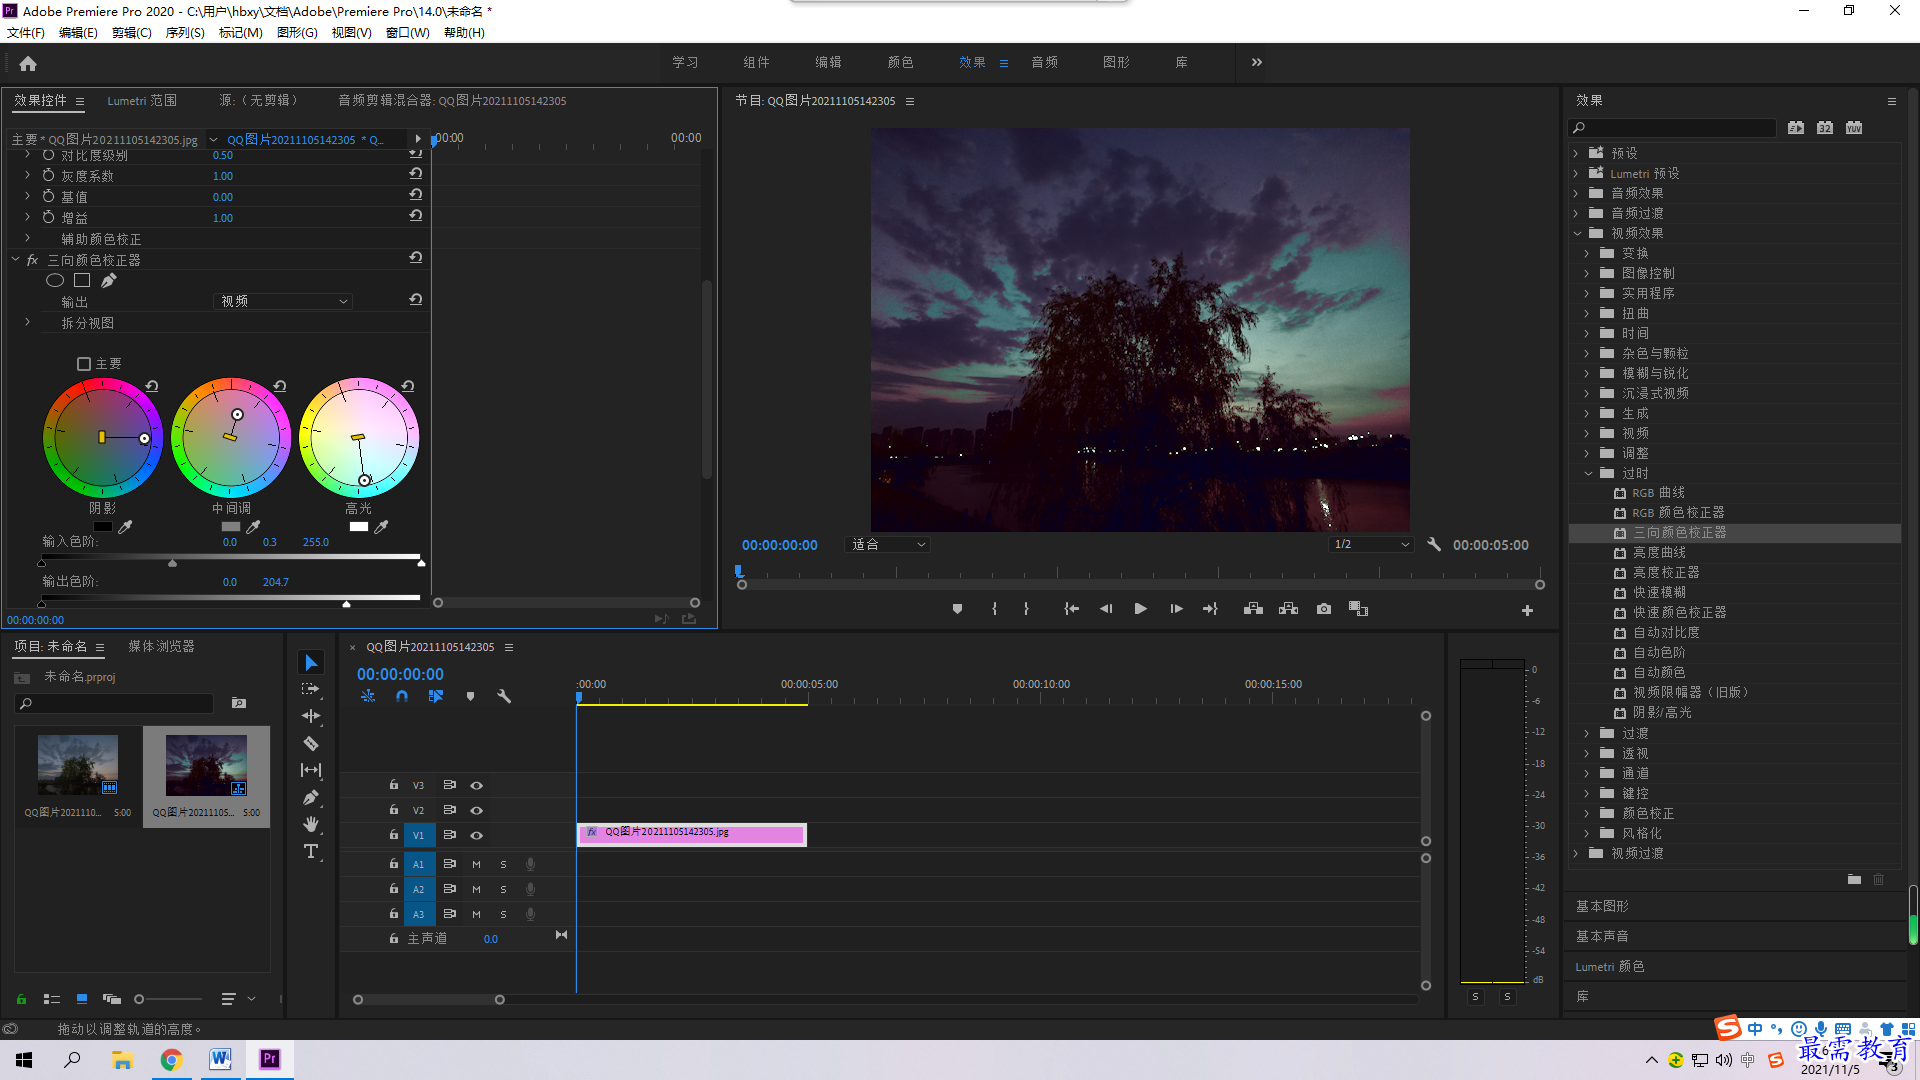Select the Razor tool

(311, 743)
